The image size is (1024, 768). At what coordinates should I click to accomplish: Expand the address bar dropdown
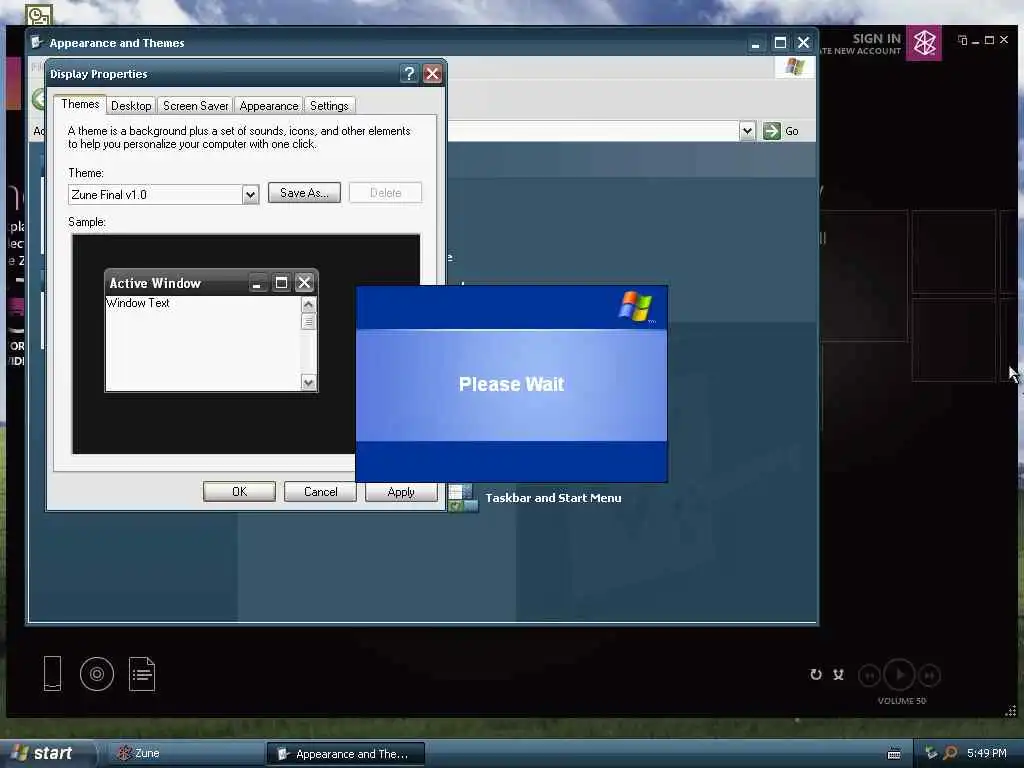click(747, 131)
